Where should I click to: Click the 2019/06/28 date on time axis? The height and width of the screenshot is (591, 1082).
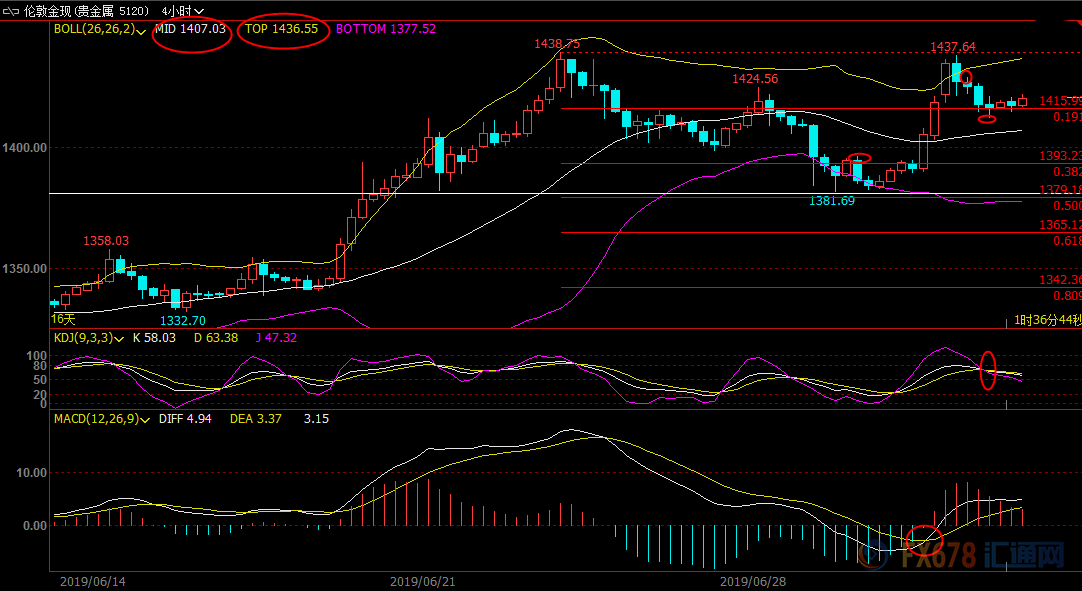tap(752, 581)
